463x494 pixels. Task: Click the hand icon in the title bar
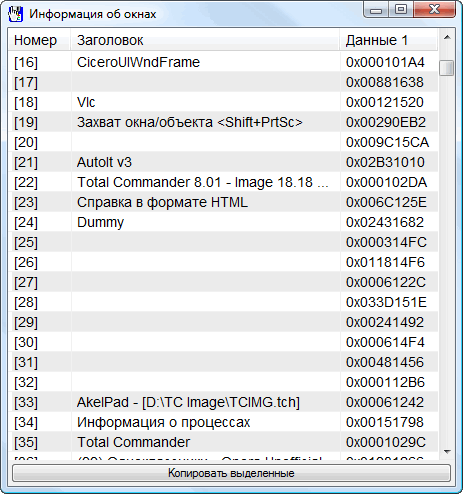click(x=15, y=14)
